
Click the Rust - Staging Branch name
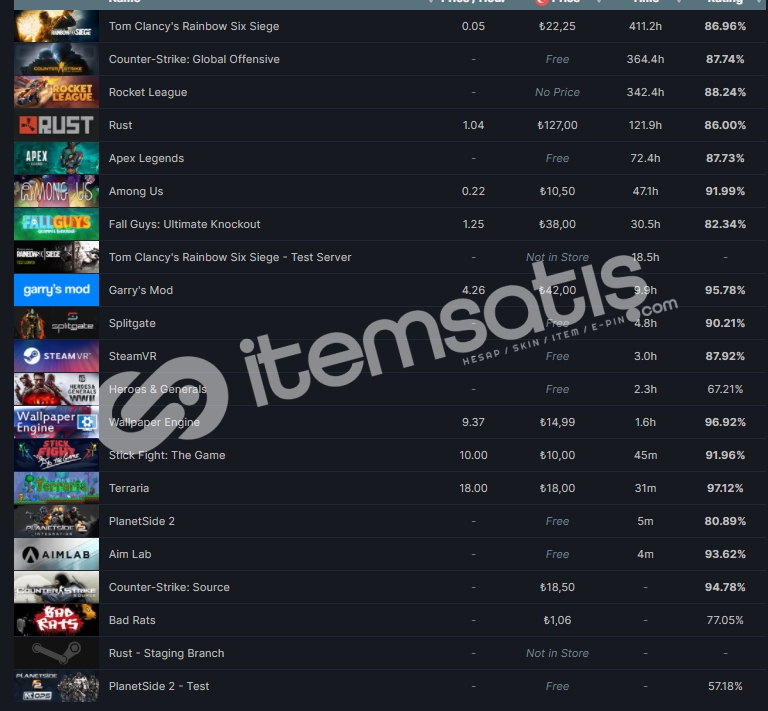point(167,653)
